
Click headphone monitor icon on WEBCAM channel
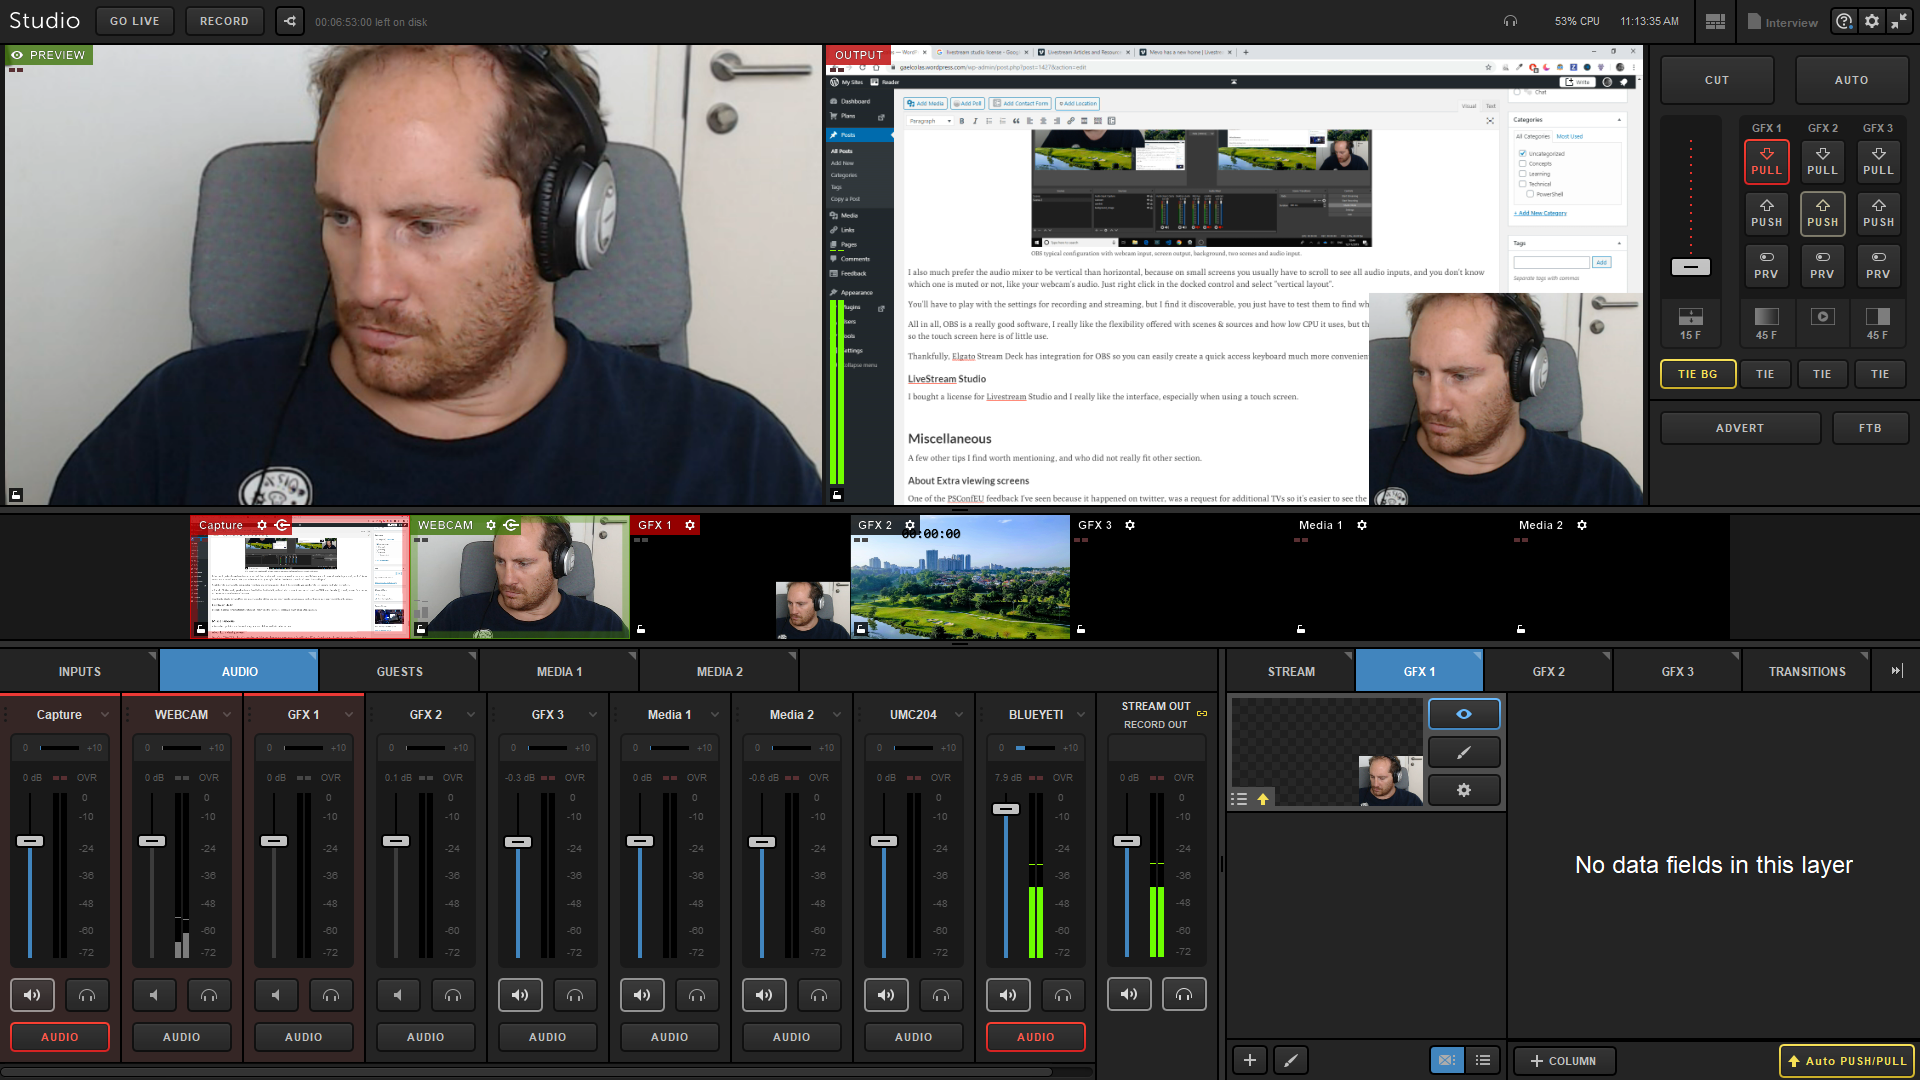tap(209, 995)
